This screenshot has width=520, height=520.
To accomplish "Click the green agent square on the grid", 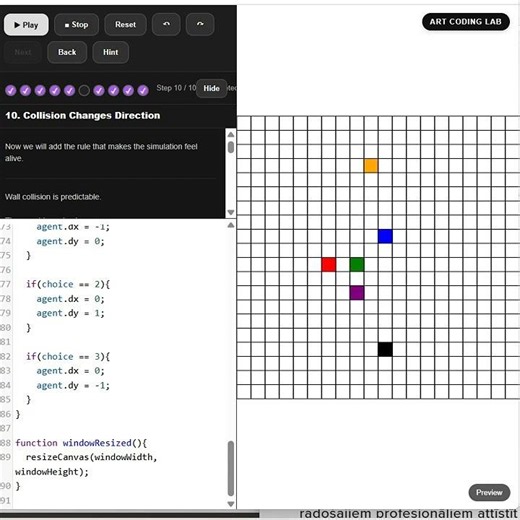I will coord(357,265).
